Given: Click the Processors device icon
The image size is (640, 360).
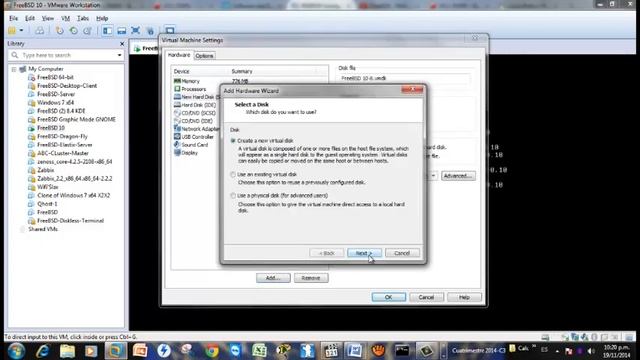Looking at the screenshot, I should tap(177, 89).
